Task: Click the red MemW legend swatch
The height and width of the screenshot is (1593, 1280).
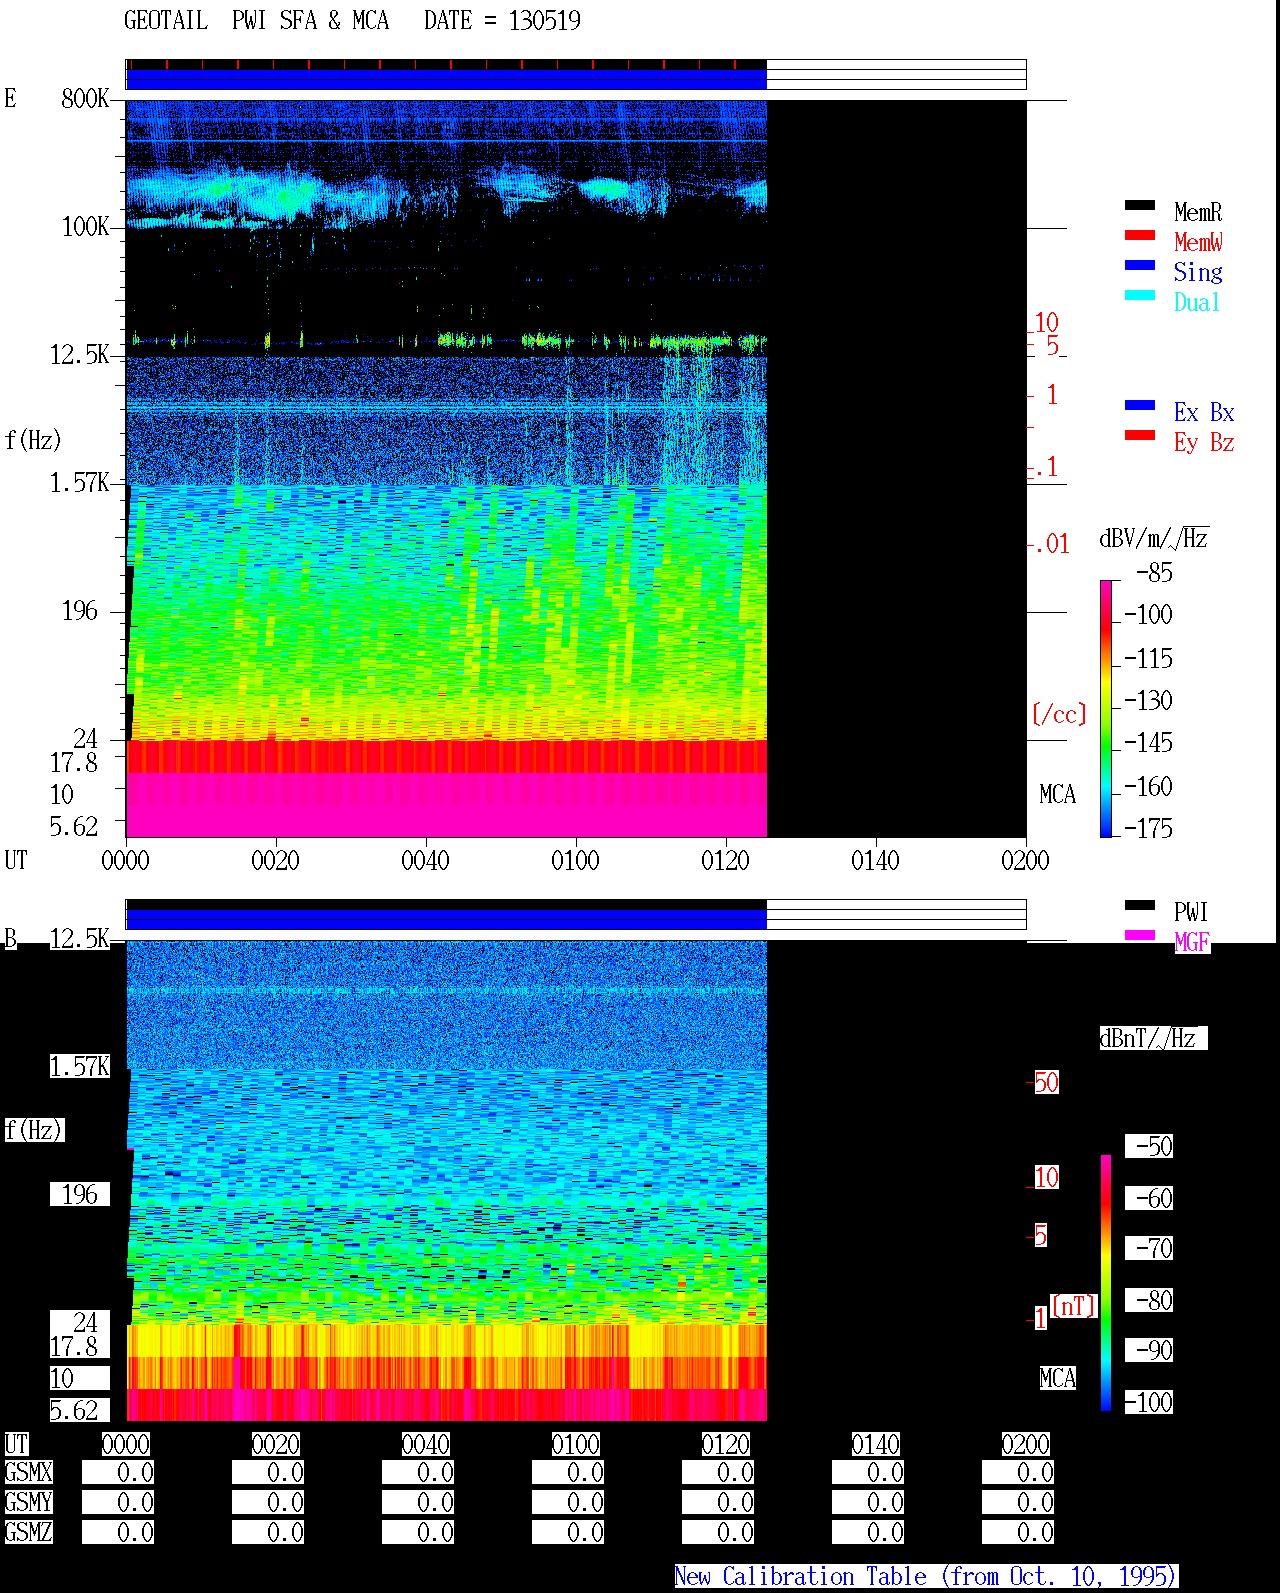Action: (x=1140, y=235)
